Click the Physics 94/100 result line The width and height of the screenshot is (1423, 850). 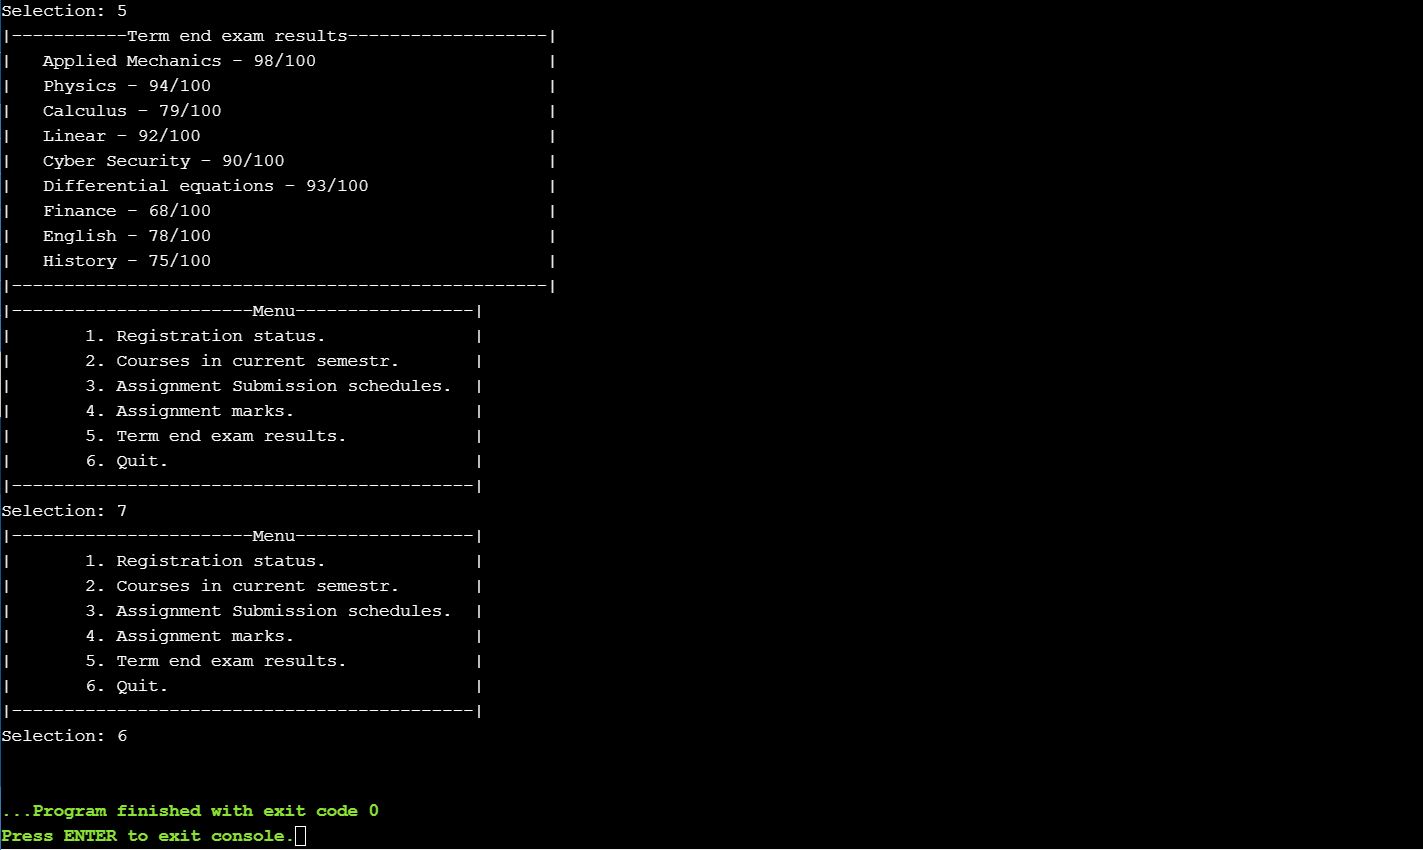pos(127,86)
